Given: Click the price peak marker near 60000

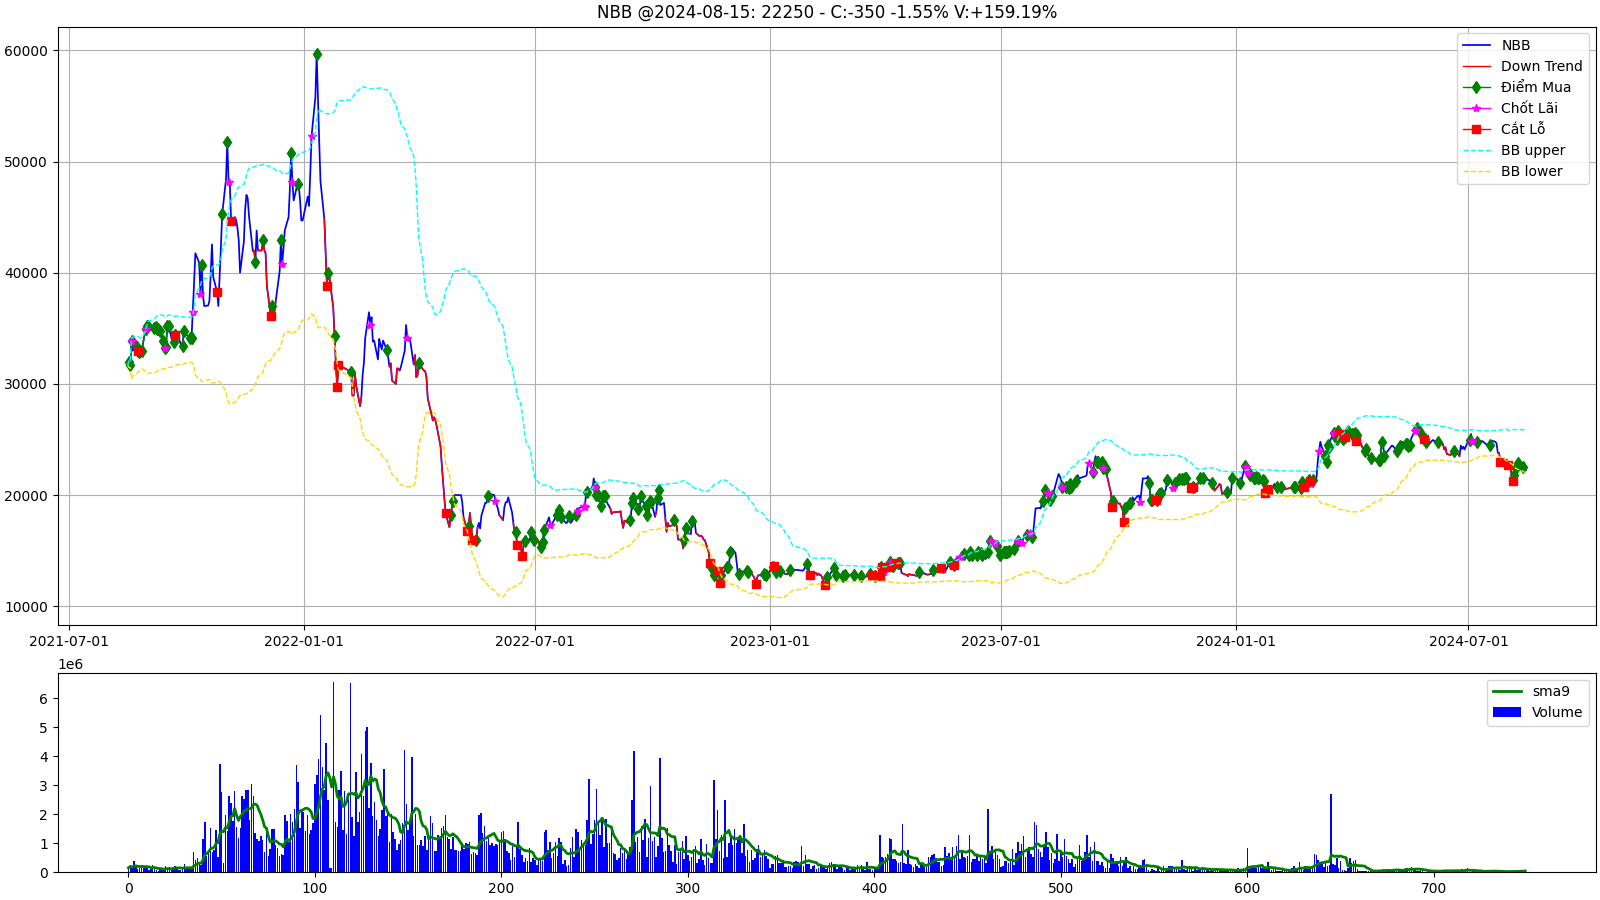Looking at the screenshot, I should pyautogui.click(x=317, y=54).
